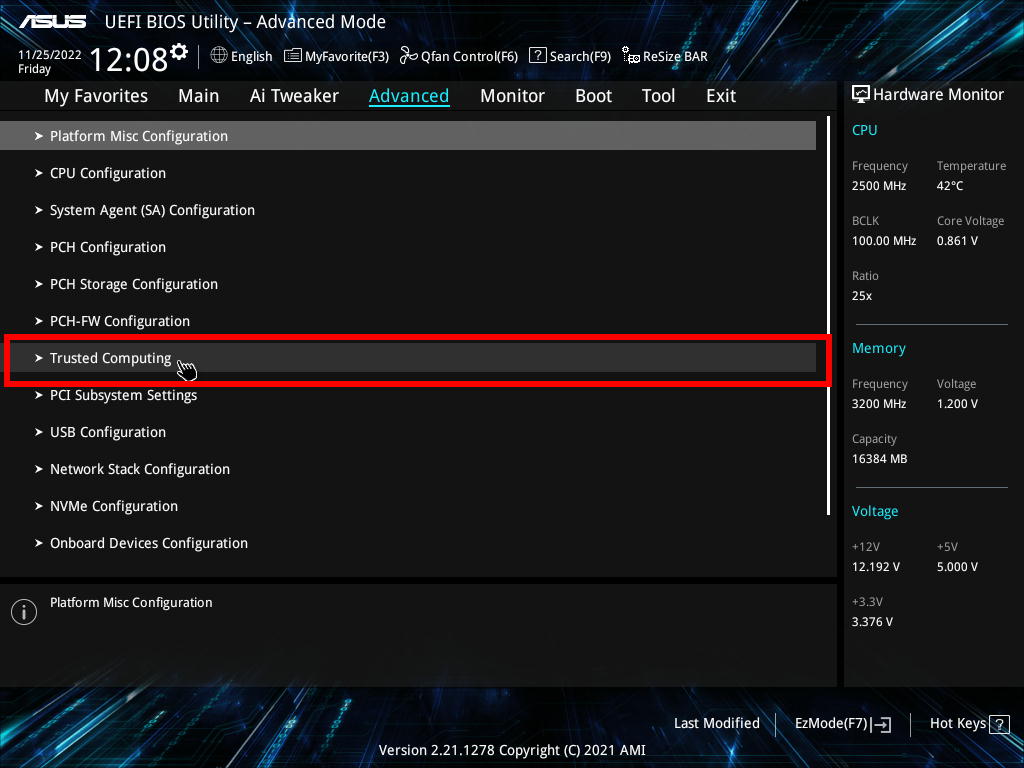Click the MyFavorite list icon

[x=293, y=56]
